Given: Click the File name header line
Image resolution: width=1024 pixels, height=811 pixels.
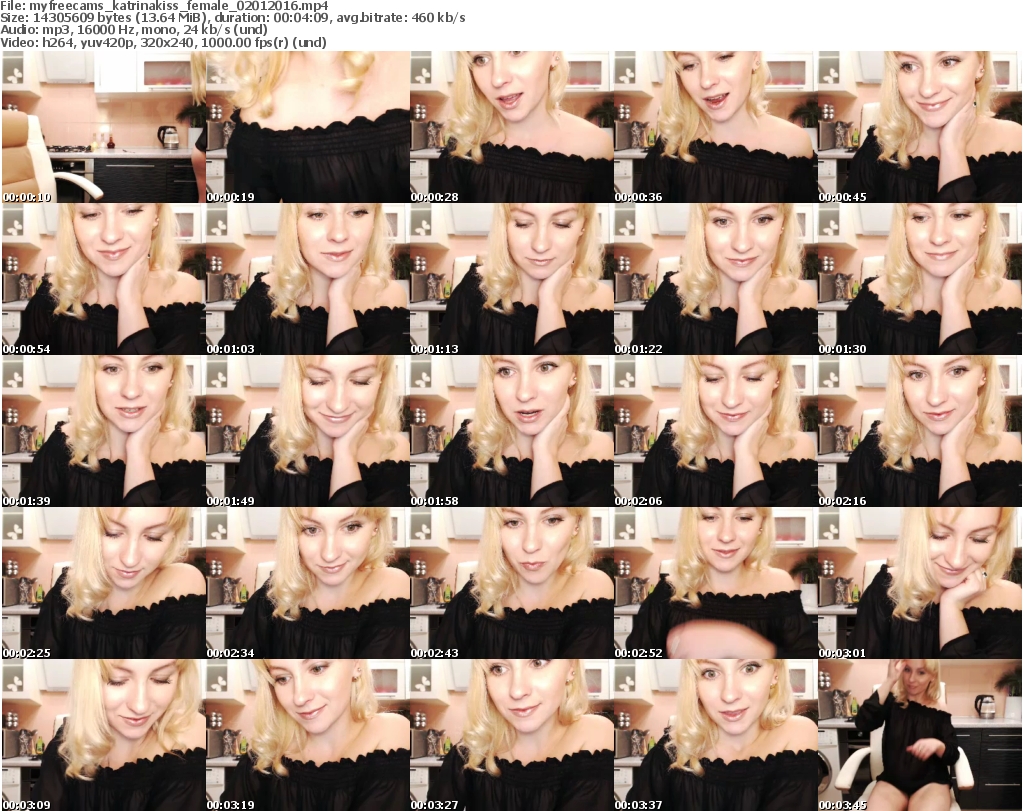Looking at the screenshot, I should tap(165, 6).
